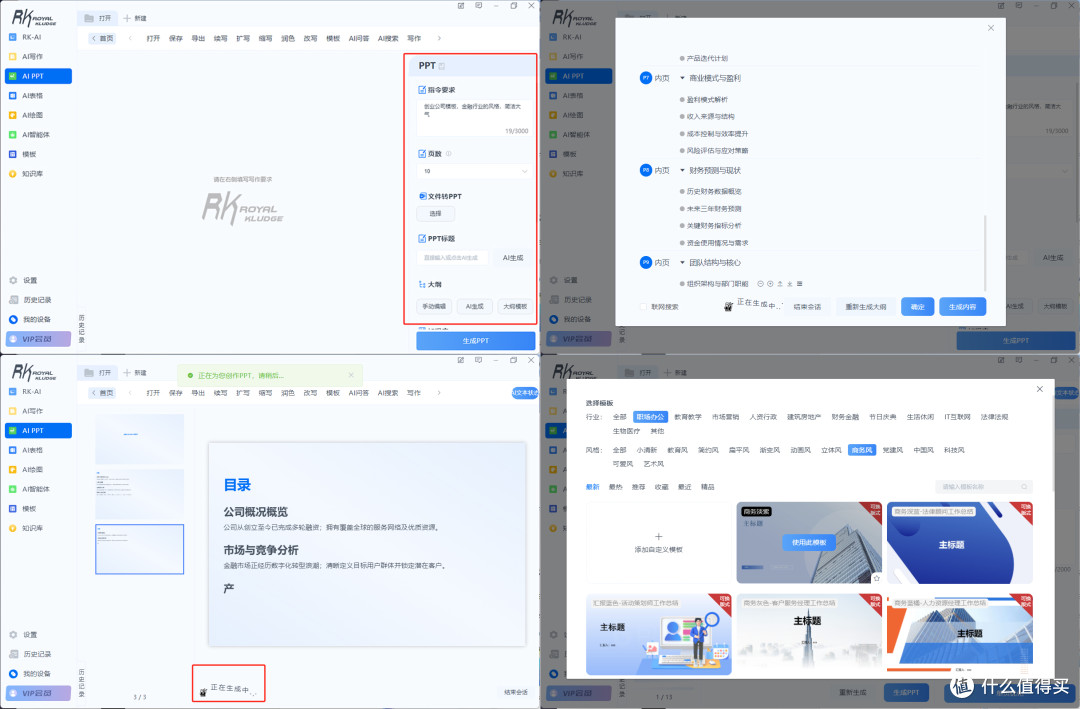Click 手动编辑 under 大纲
Screen dimensions: 1080x709
[x=434, y=306]
